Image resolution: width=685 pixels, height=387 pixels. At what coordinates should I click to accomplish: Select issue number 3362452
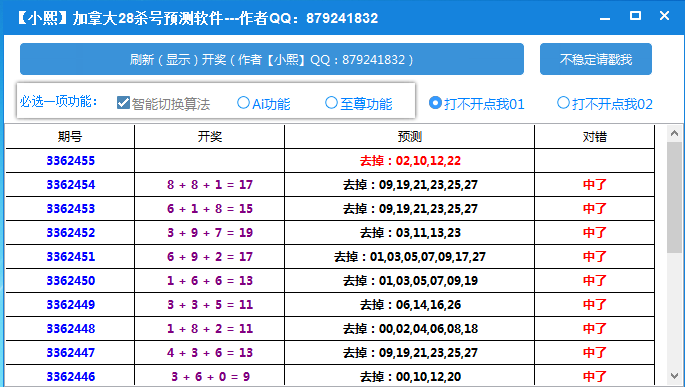[71, 233]
